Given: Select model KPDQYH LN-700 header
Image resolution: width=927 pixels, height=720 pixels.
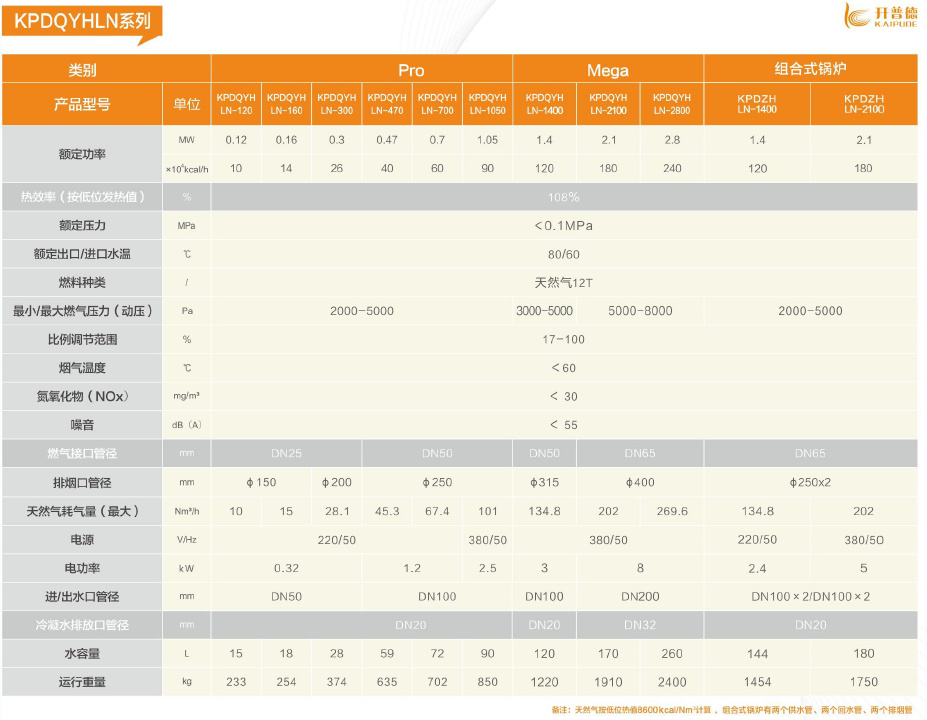Looking at the screenshot, I should pyautogui.click(x=437, y=104).
